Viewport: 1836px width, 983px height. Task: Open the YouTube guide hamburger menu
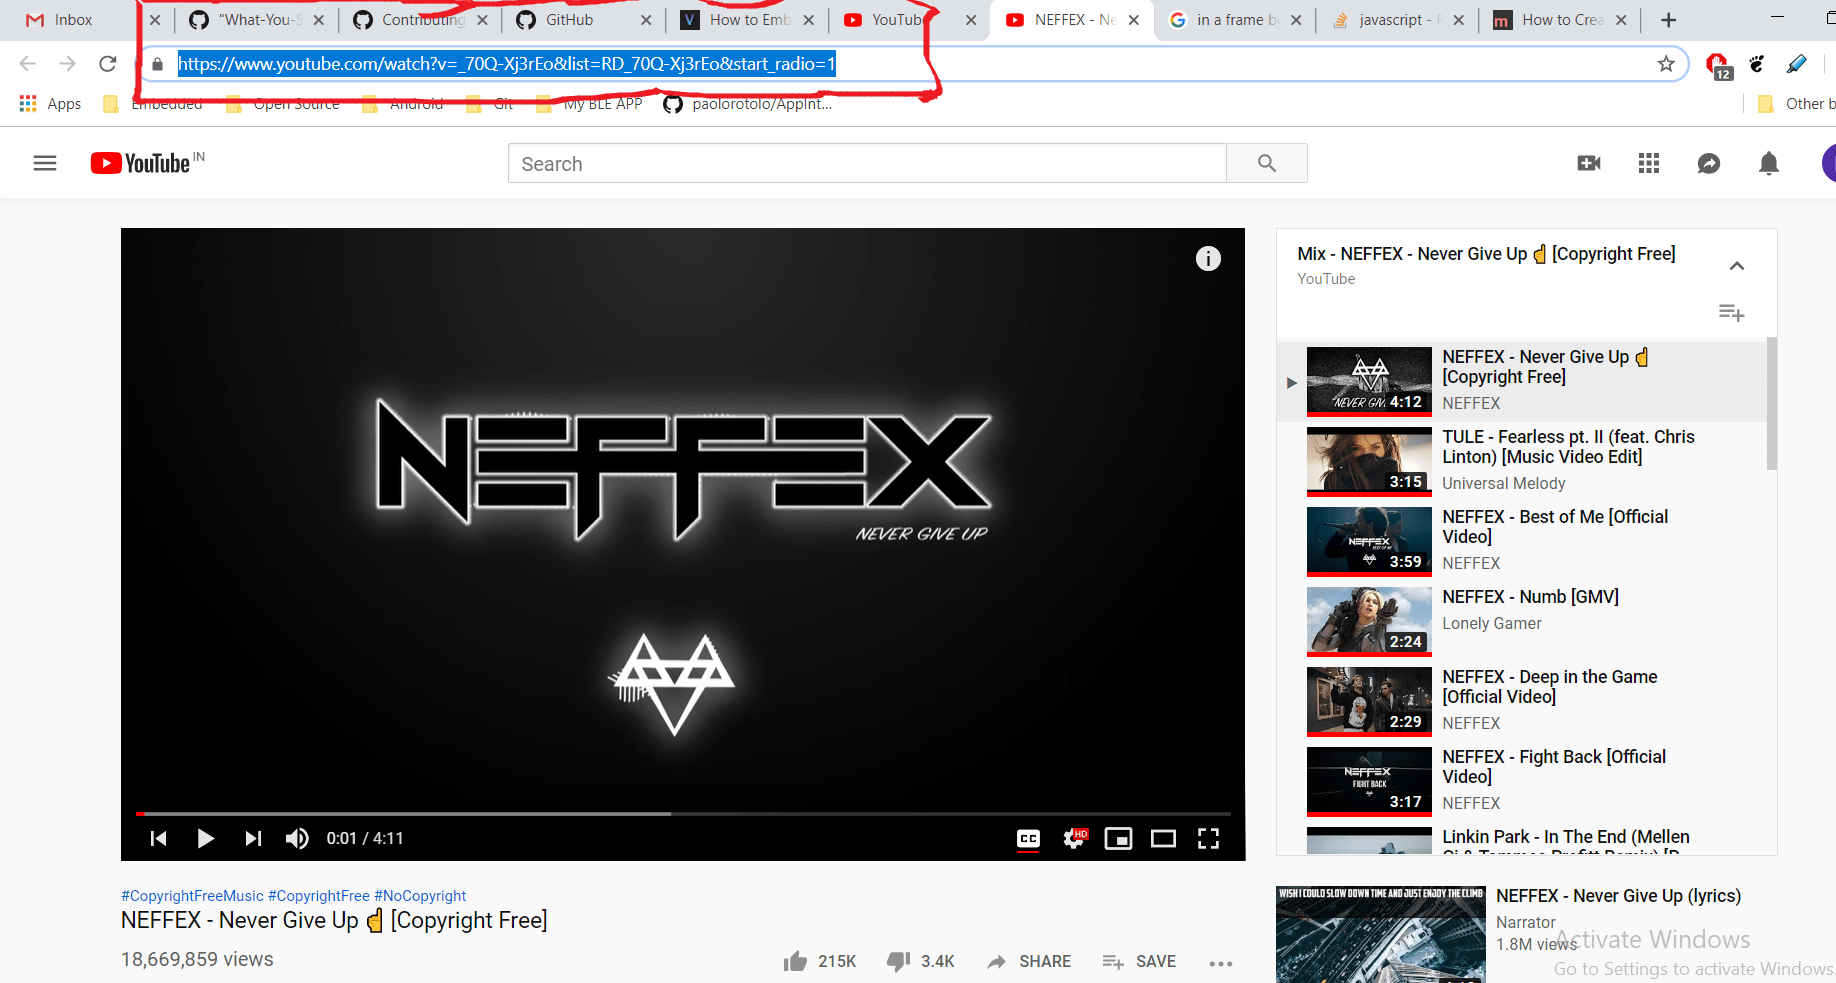pyautogui.click(x=45, y=163)
